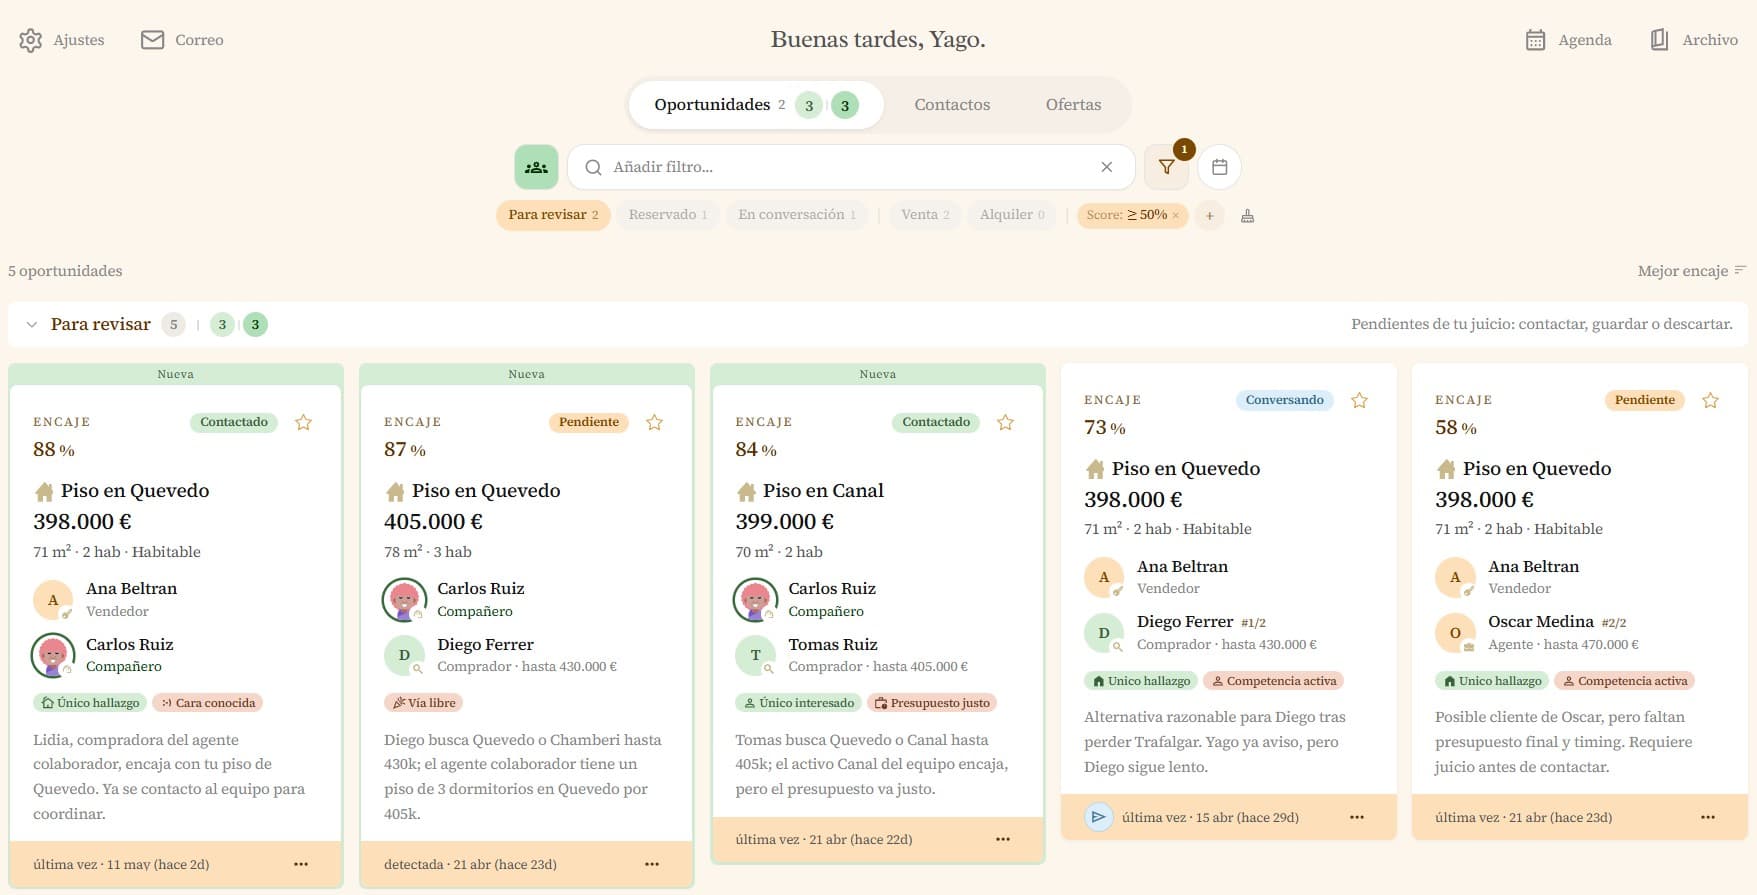Star the 87% Piso en Quevedo card
The height and width of the screenshot is (895, 1757).
pos(654,422)
